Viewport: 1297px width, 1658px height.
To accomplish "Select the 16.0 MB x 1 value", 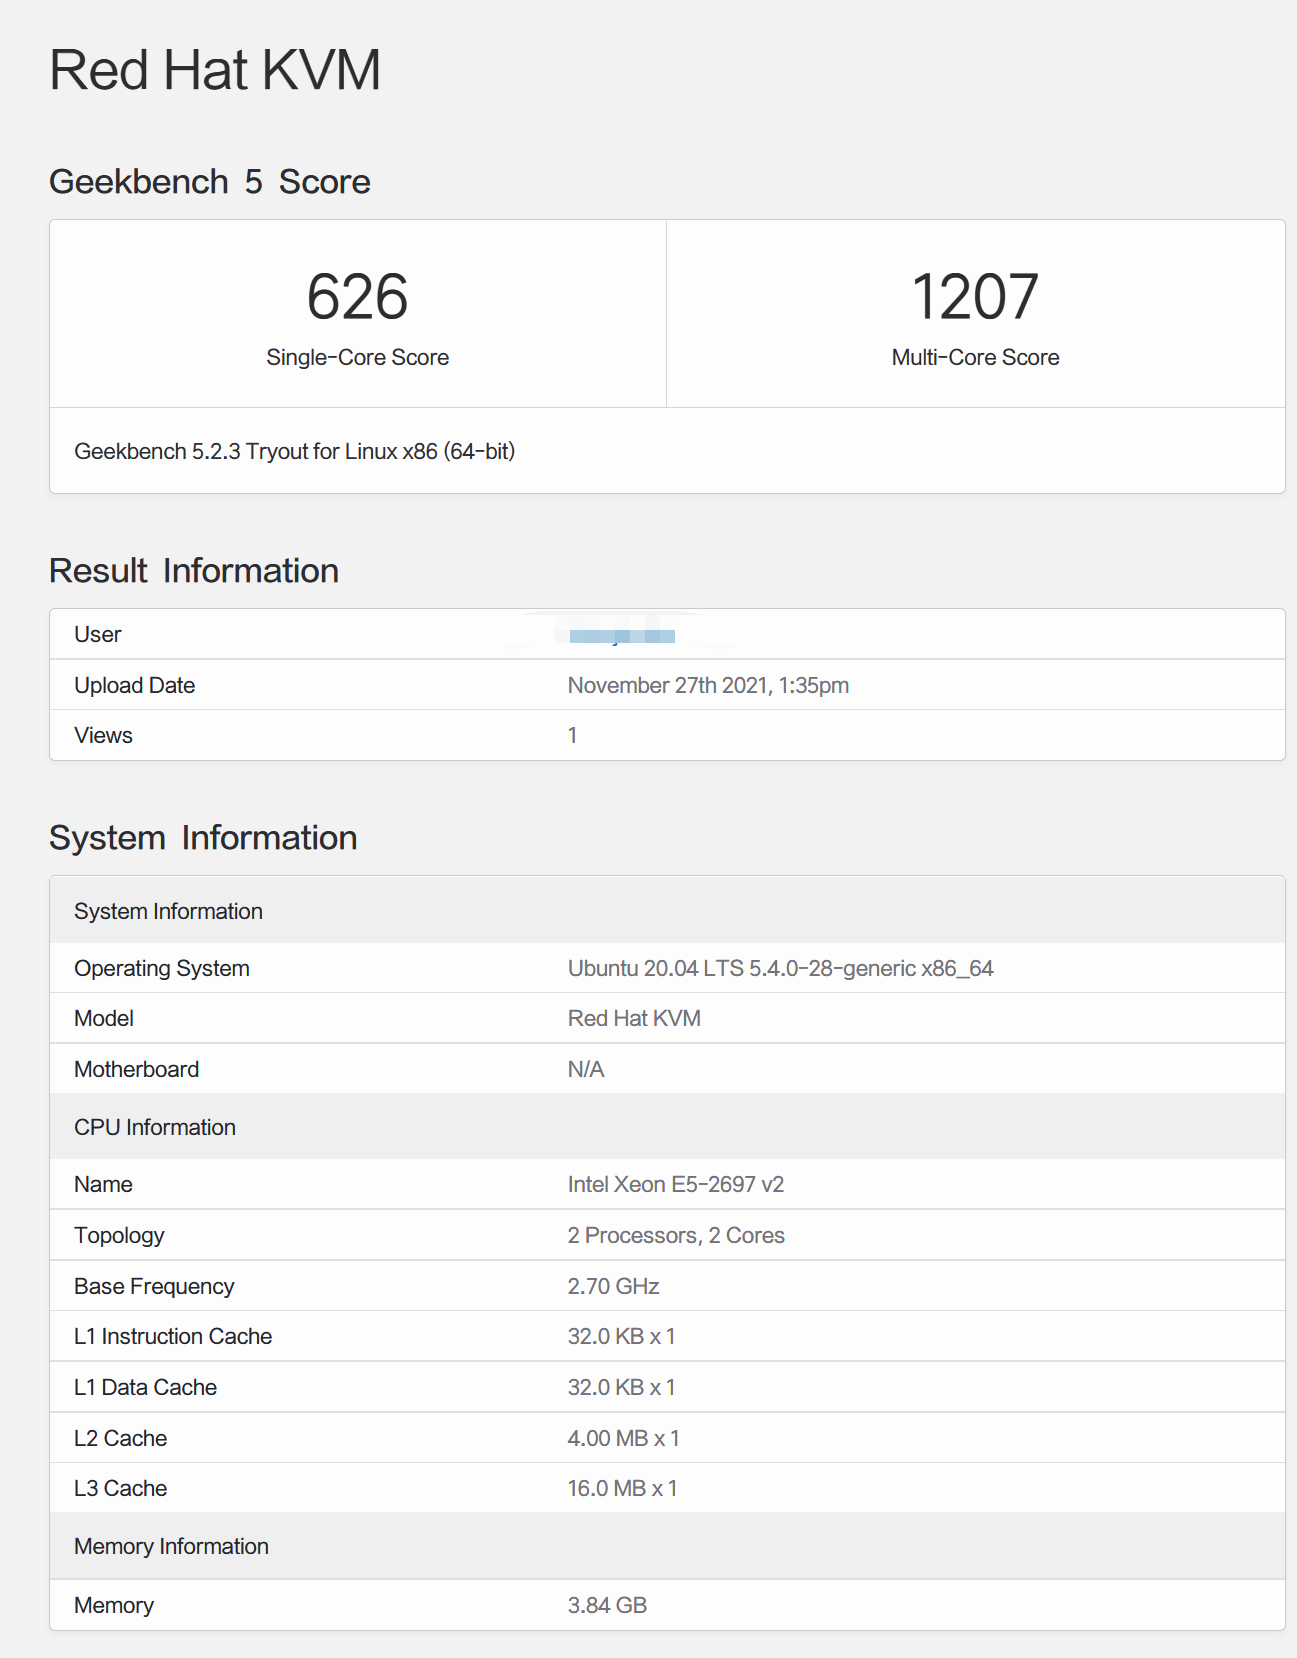I will click(622, 1488).
